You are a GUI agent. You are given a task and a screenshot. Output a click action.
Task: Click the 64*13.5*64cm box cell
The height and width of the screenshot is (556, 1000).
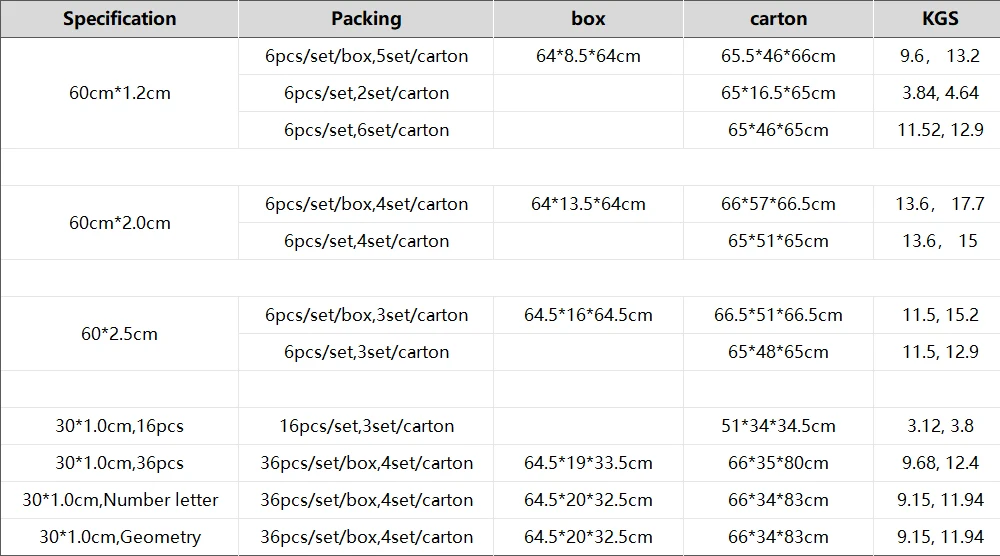pyautogui.click(x=588, y=204)
